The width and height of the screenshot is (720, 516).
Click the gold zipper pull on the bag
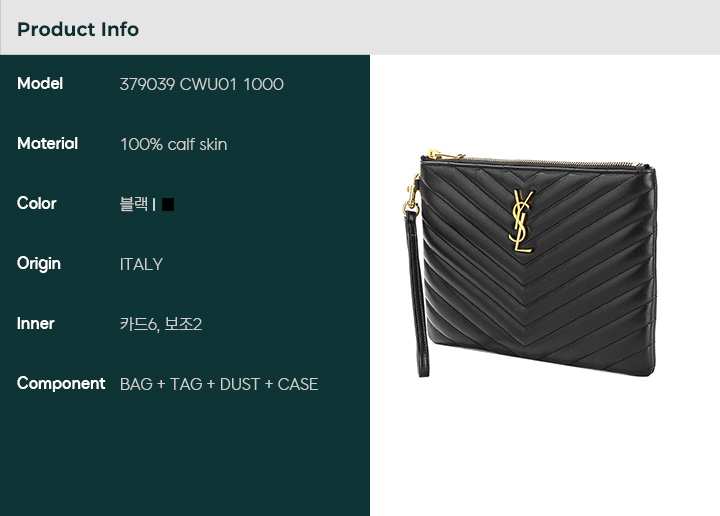point(442,155)
